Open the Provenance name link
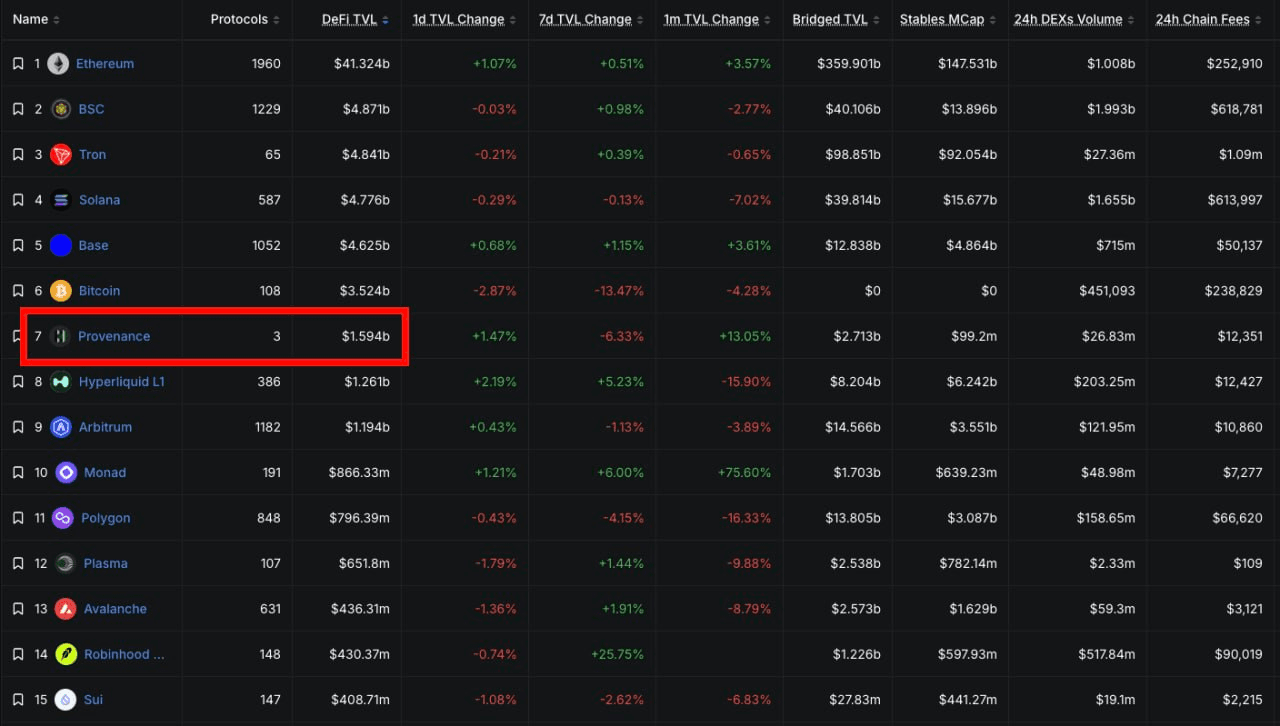This screenshot has height=726, width=1280. point(114,337)
